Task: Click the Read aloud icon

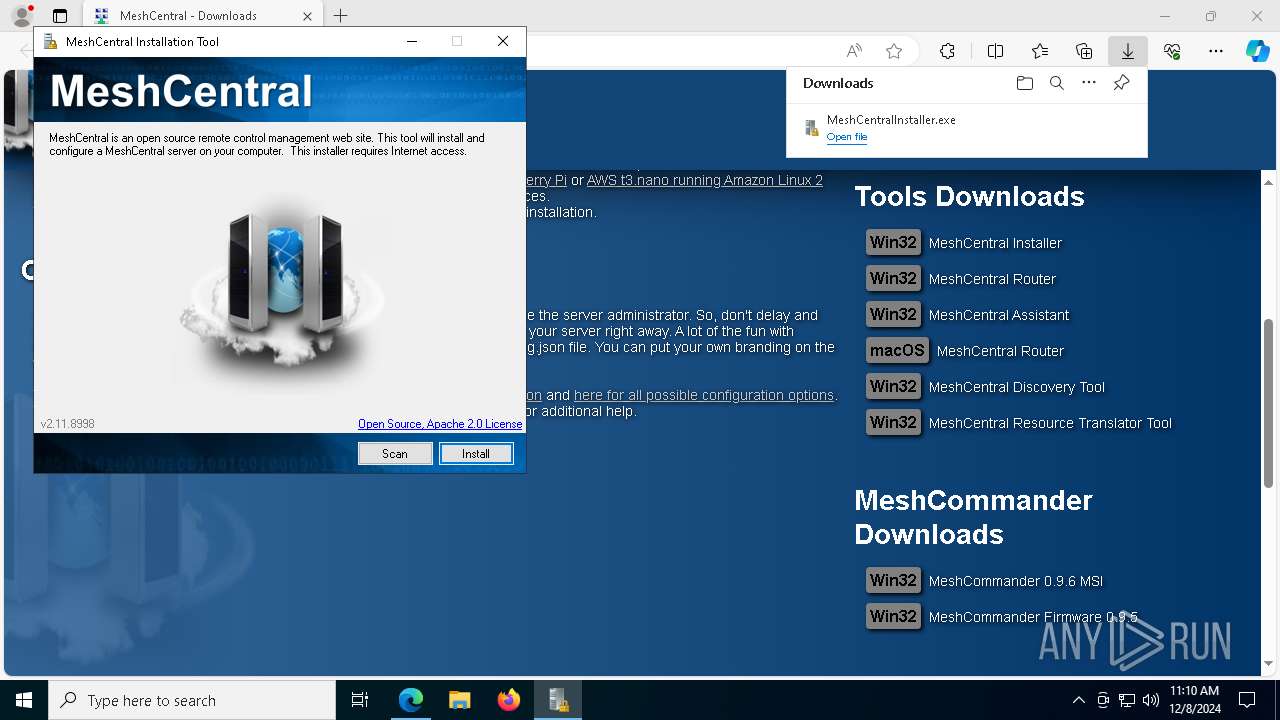Action: coord(854,51)
